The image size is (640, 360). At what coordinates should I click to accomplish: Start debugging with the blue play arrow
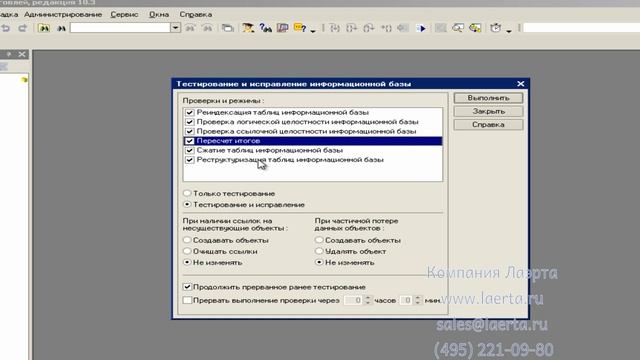(421, 28)
